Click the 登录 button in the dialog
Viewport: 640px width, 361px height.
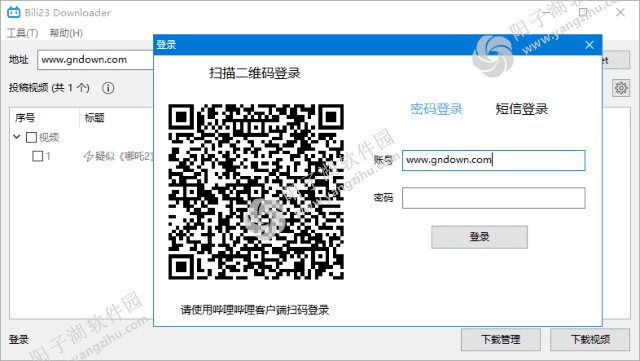(480, 237)
